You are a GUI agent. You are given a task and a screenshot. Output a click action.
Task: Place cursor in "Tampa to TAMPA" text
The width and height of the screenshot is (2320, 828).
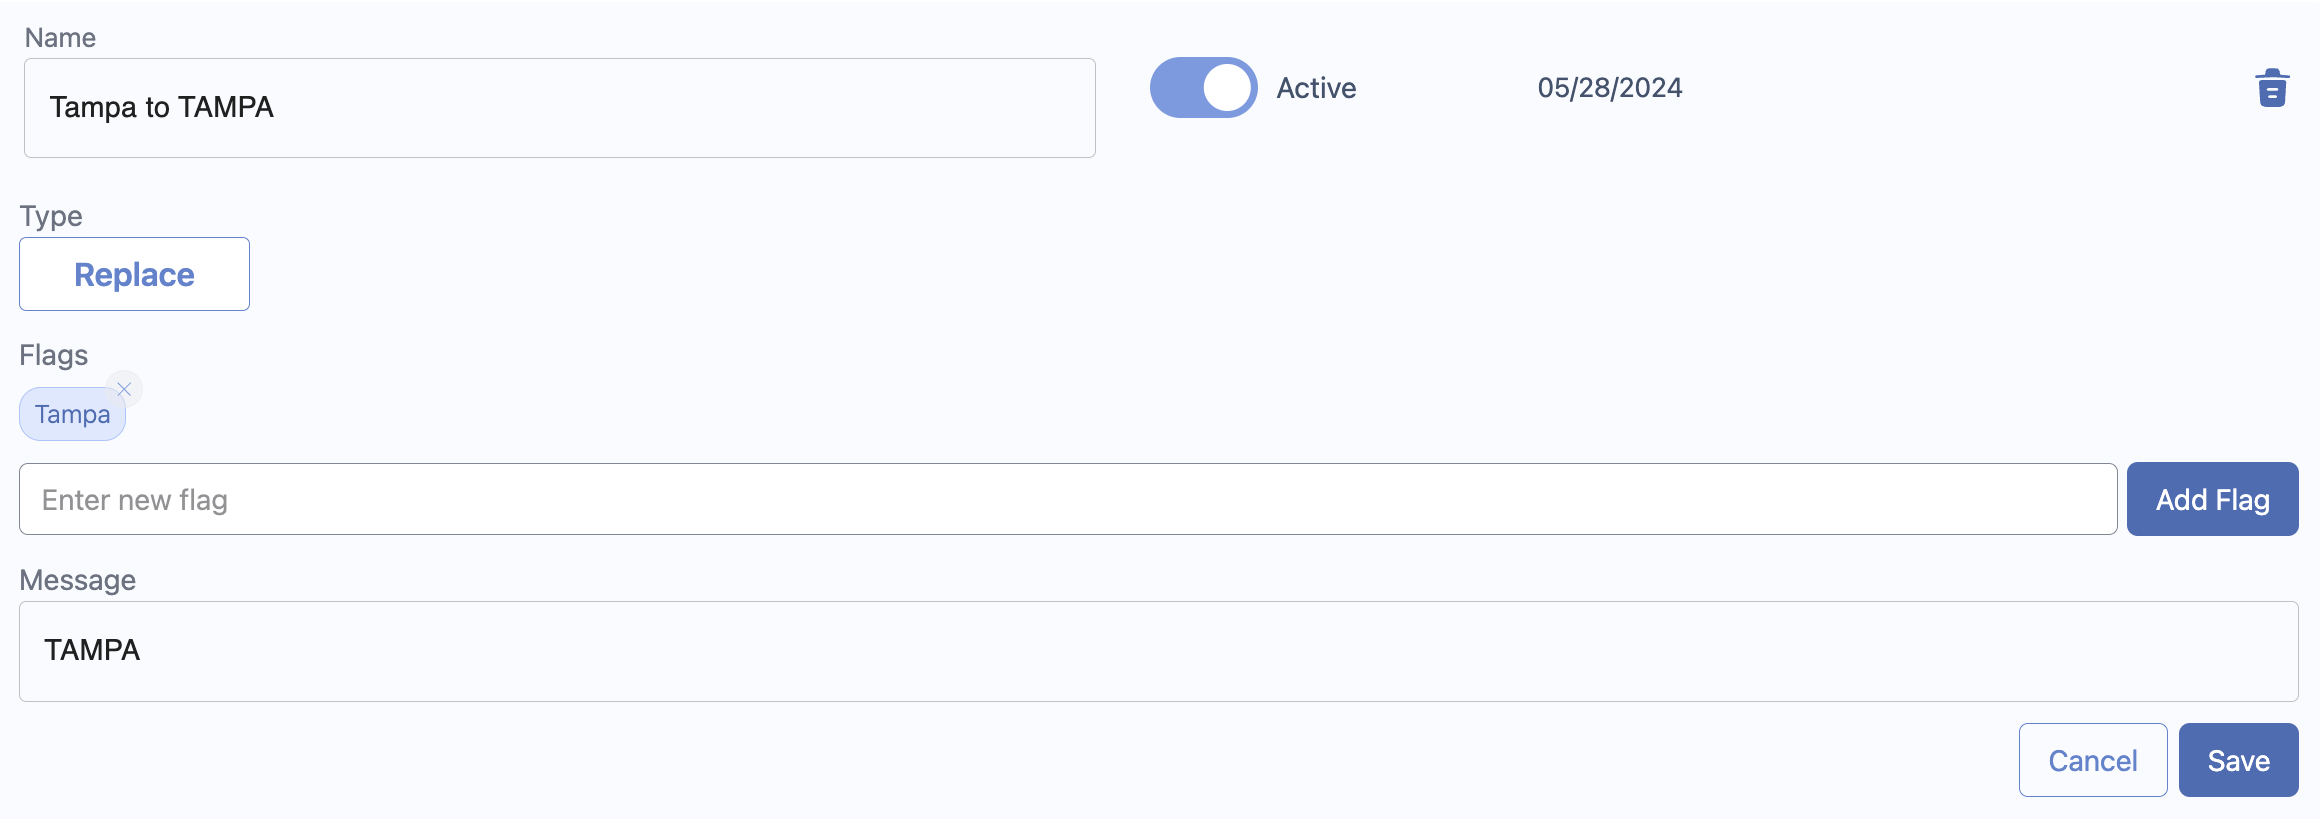point(161,107)
